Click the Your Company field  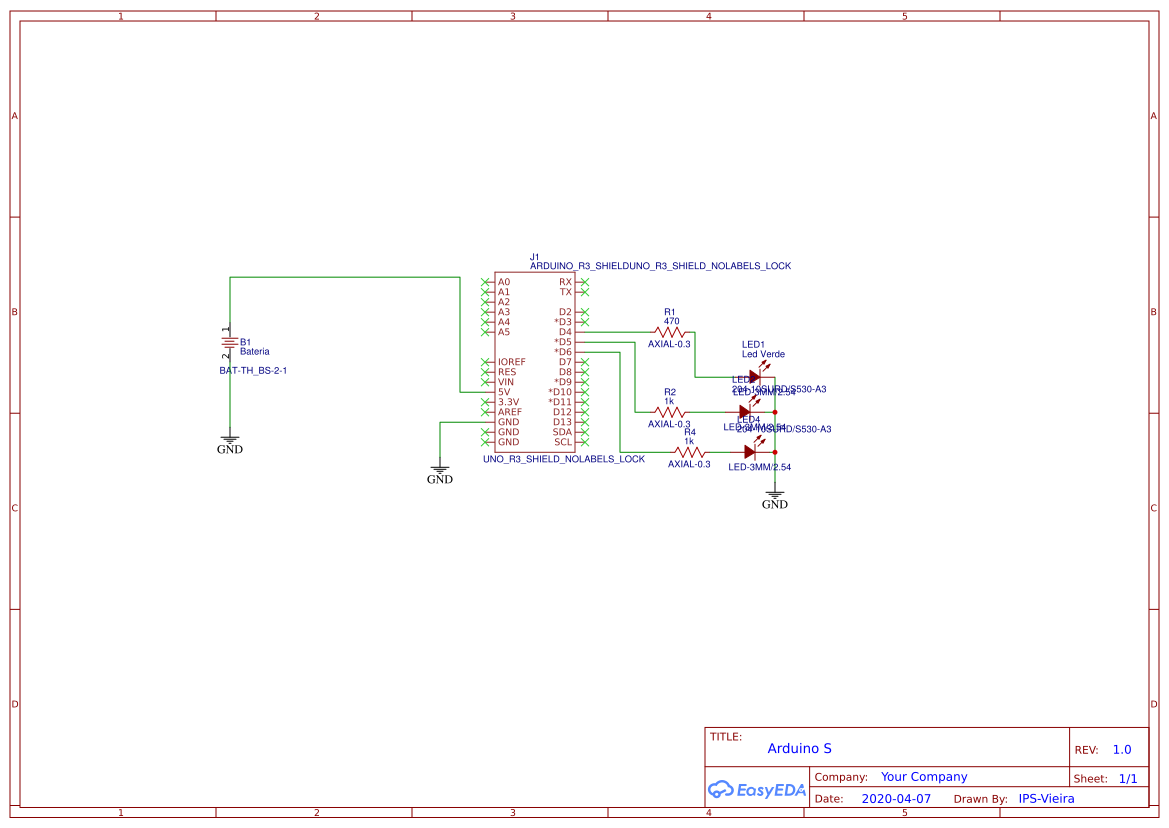click(924, 777)
